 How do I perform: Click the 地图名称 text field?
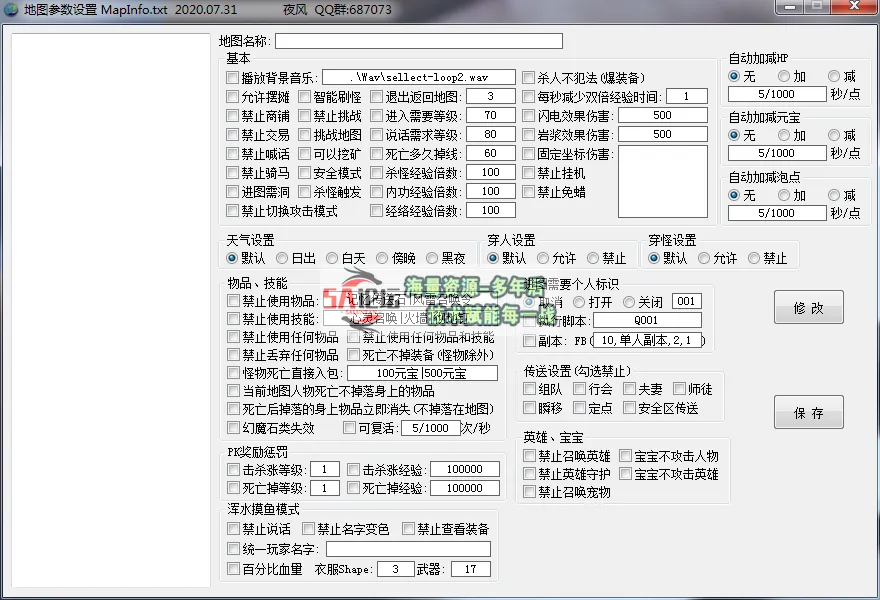(x=419, y=41)
